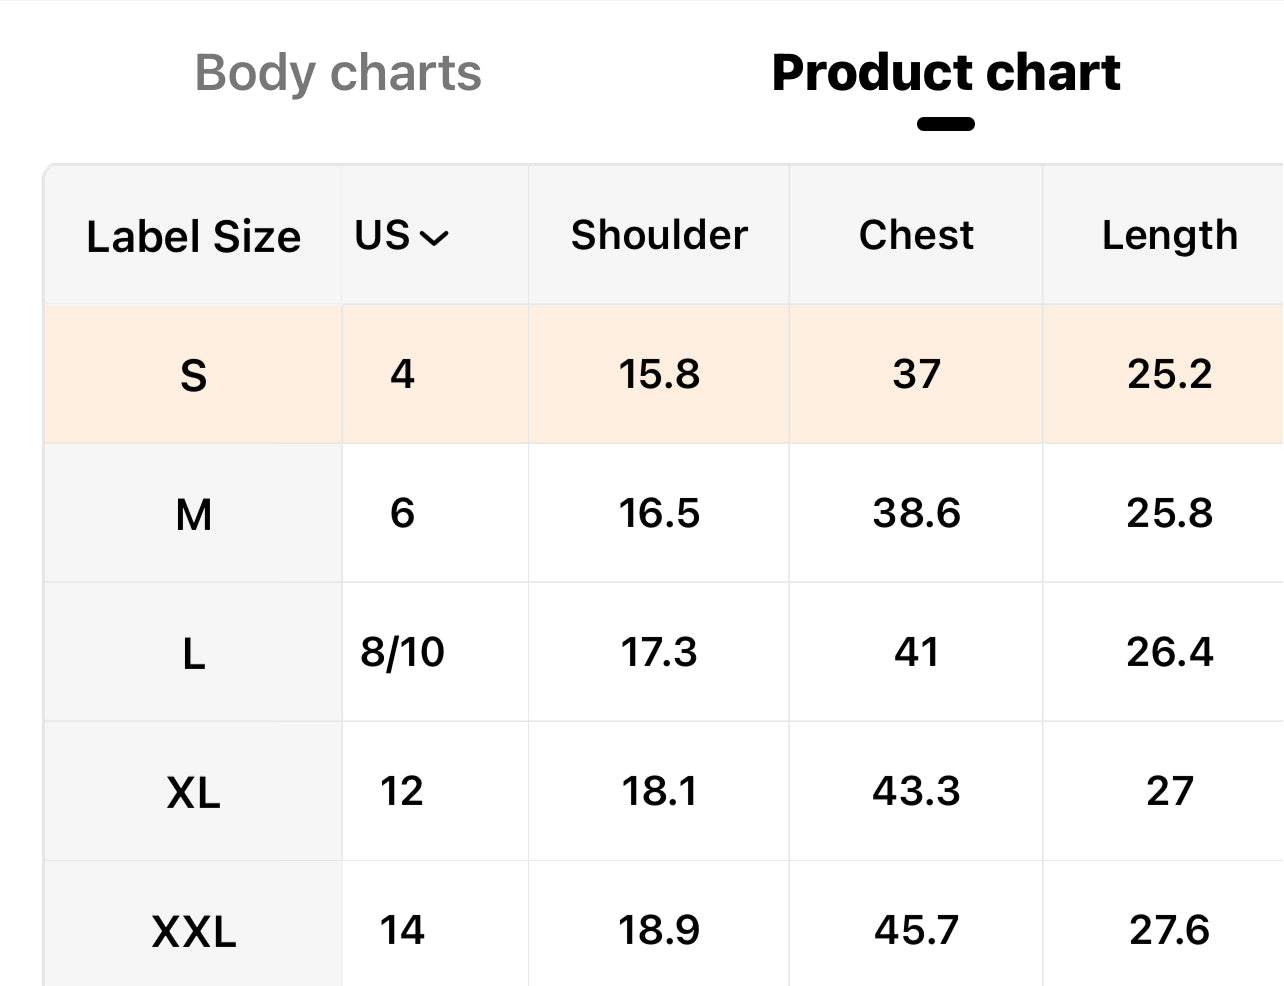
Task: Click the 15.8 shoulder measurement cell
Action: 659,374
